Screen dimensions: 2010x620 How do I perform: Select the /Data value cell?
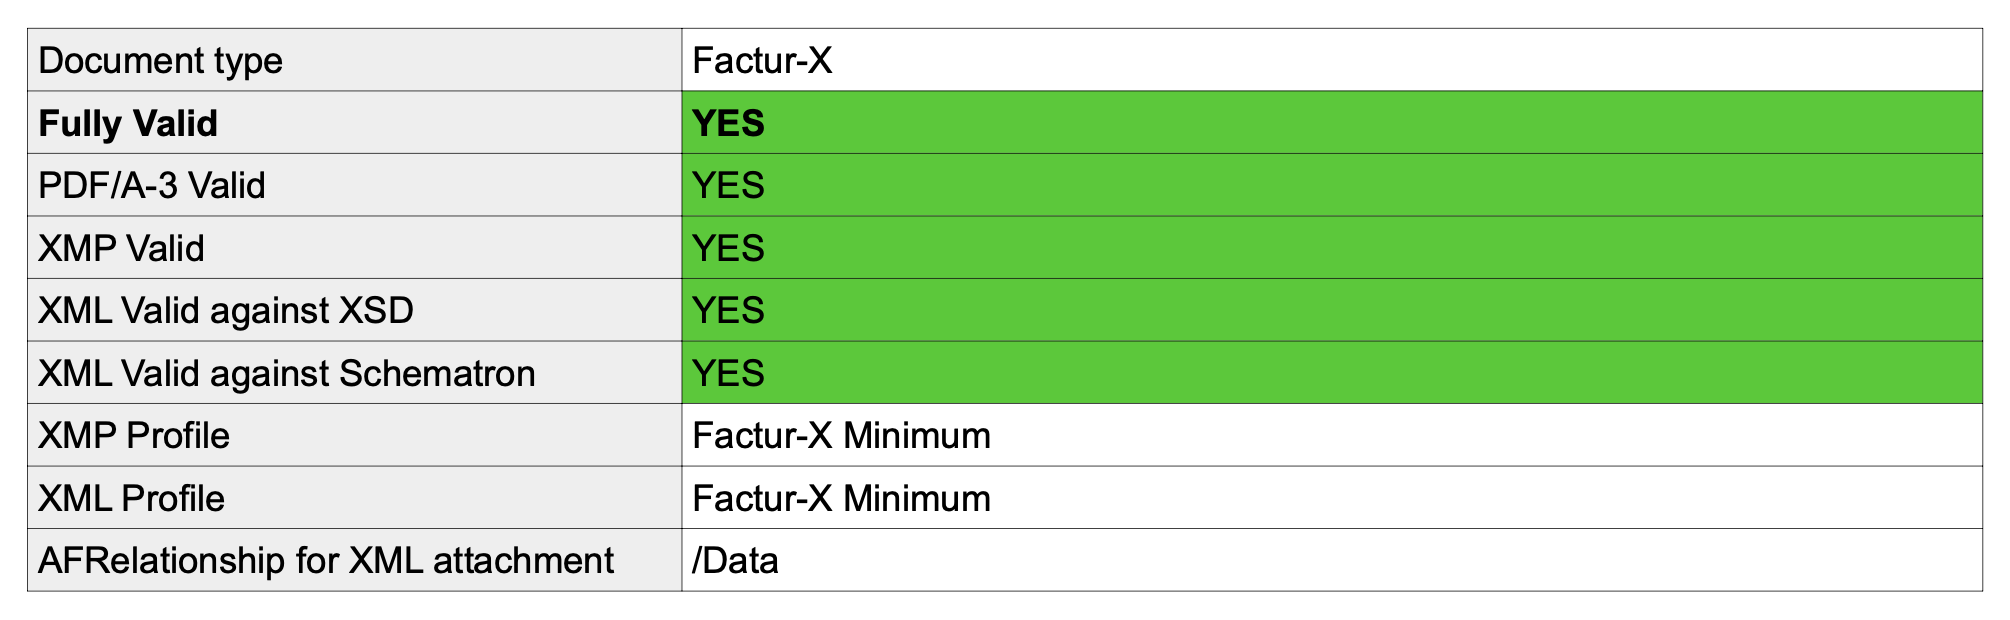click(x=1332, y=560)
